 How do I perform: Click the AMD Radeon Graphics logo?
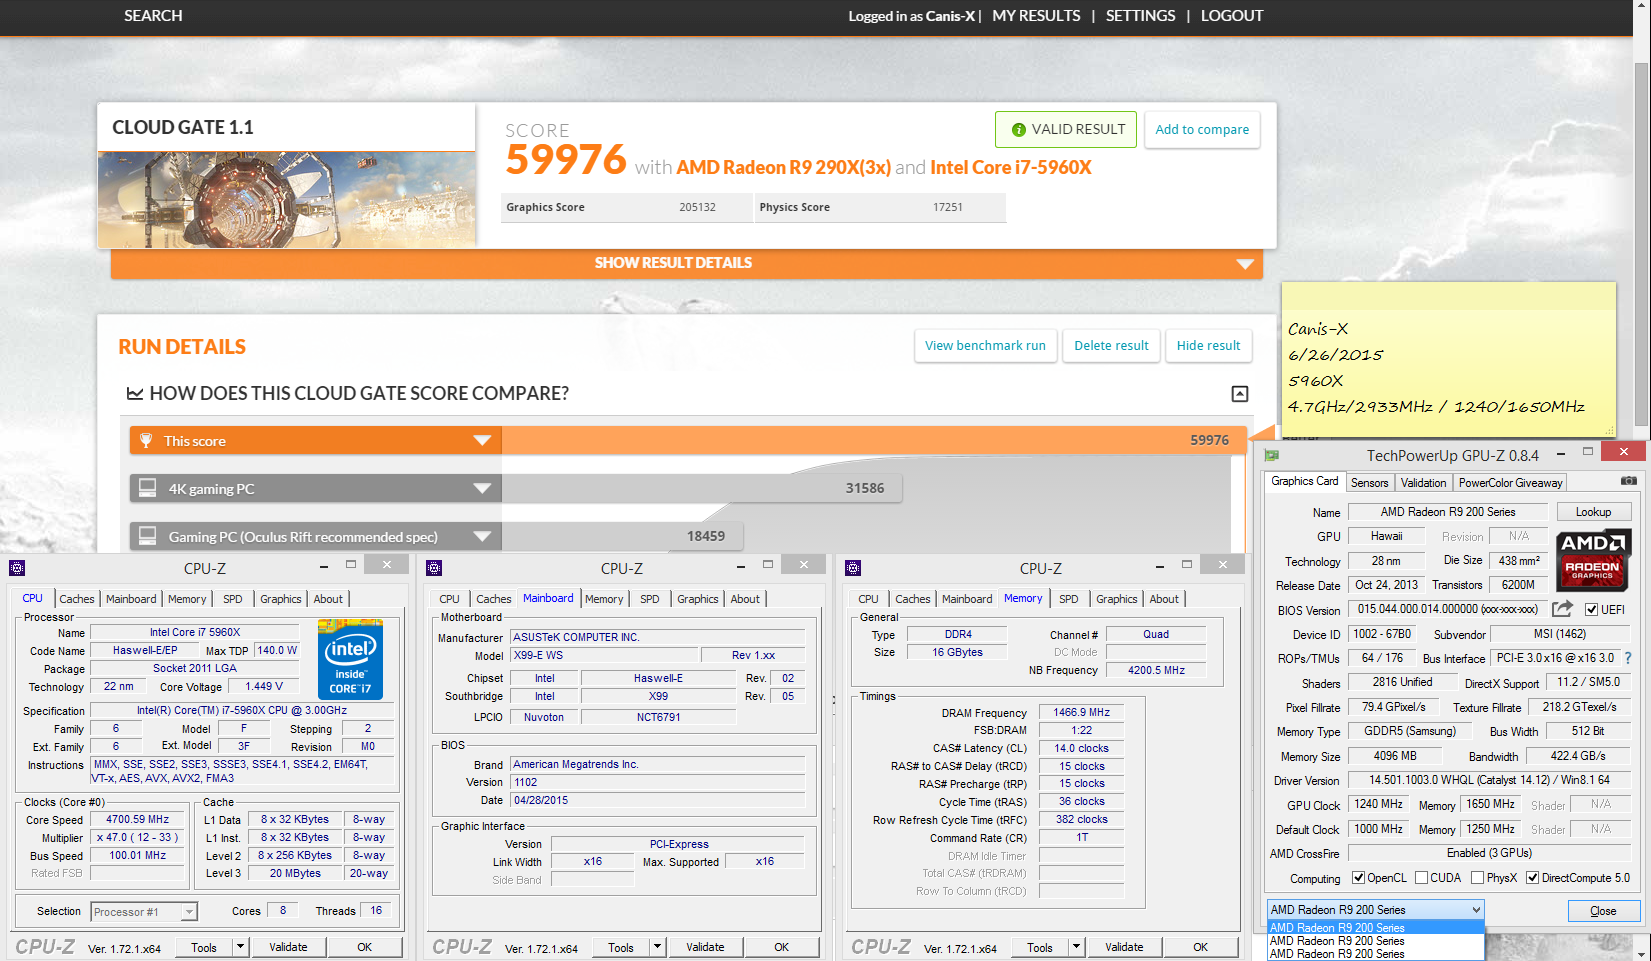point(1592,560)
